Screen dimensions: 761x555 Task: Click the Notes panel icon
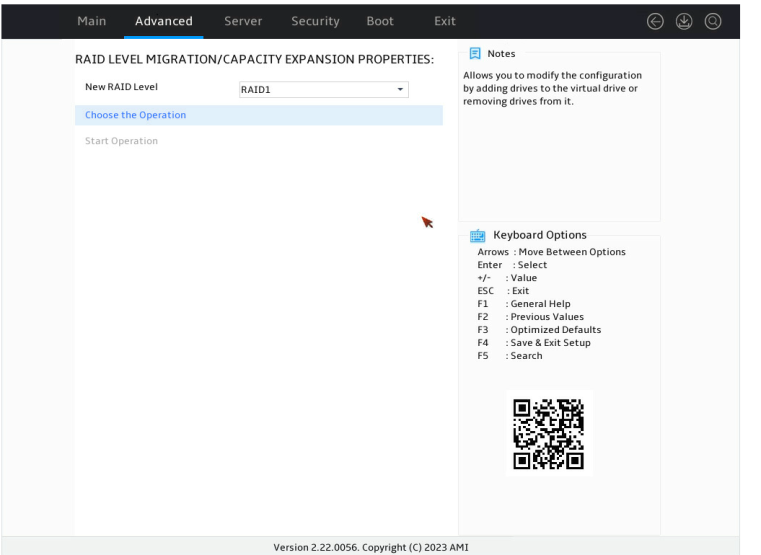pos(475,53)
